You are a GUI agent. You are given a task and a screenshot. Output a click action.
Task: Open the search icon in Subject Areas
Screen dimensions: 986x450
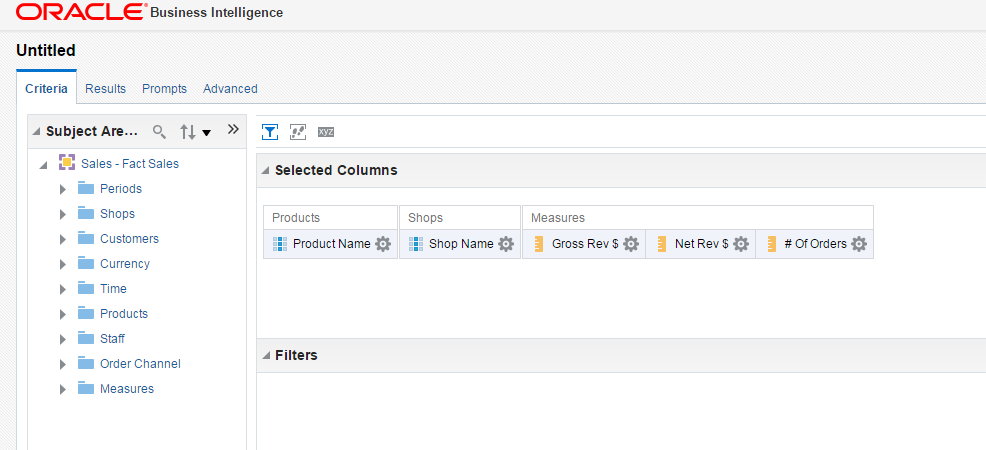(x=160, y=131)
